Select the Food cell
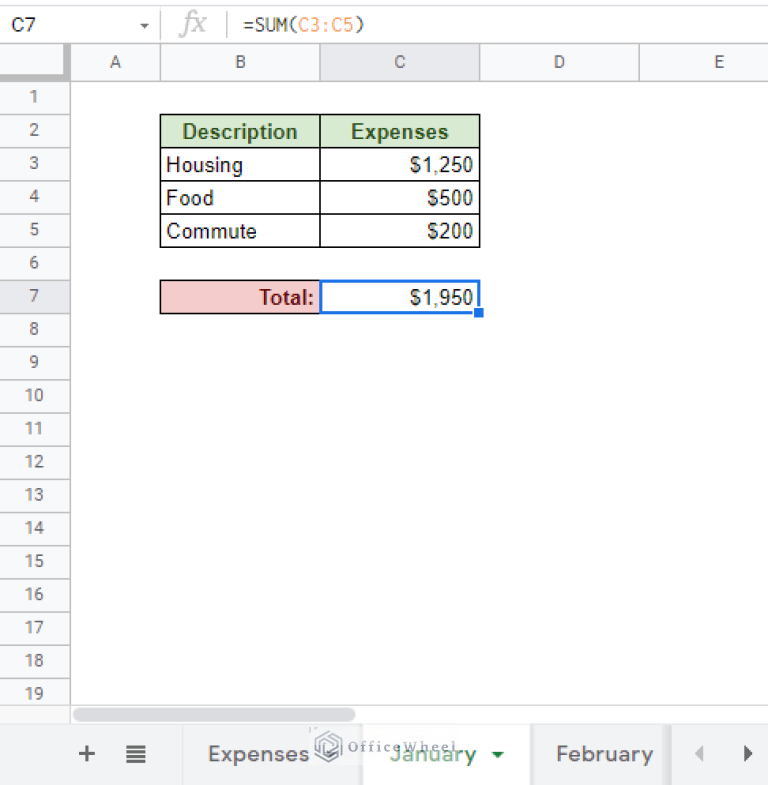Viewport: 768px width, 785px height. (x=240, y=198)
